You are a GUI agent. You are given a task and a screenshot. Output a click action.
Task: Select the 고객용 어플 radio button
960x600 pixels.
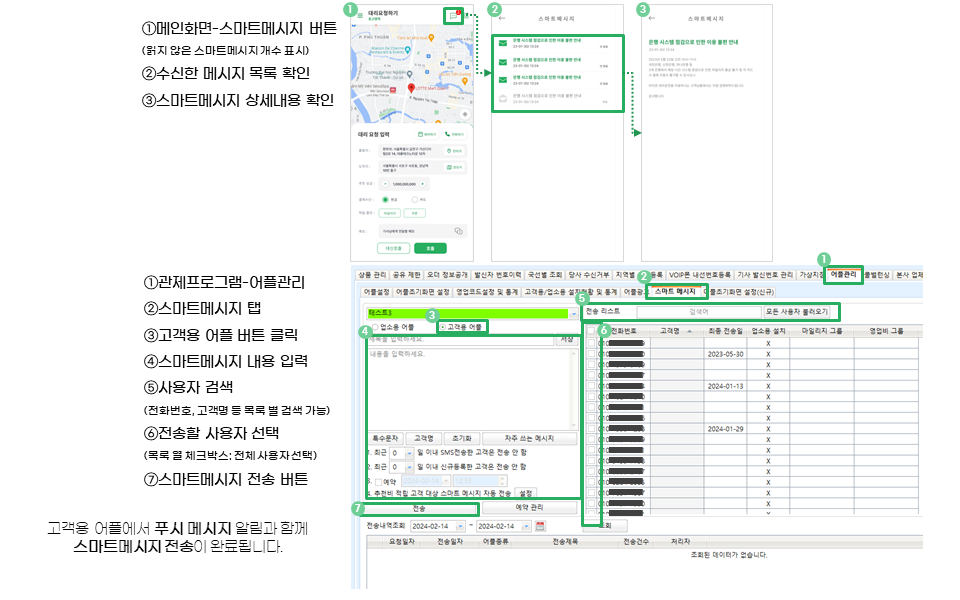(443, 327)
